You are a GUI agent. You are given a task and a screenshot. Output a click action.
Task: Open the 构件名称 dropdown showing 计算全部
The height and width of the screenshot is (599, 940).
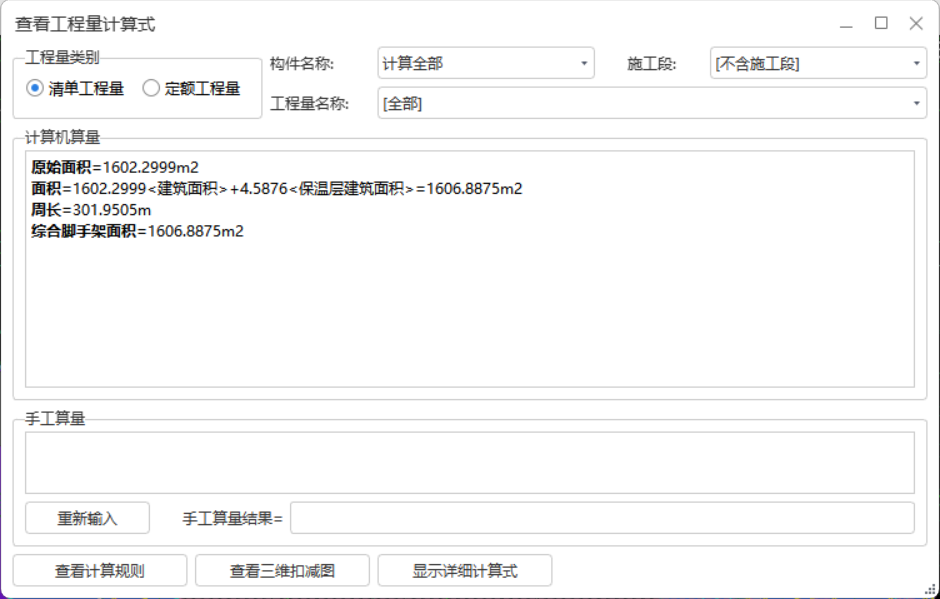click(486, 63)
